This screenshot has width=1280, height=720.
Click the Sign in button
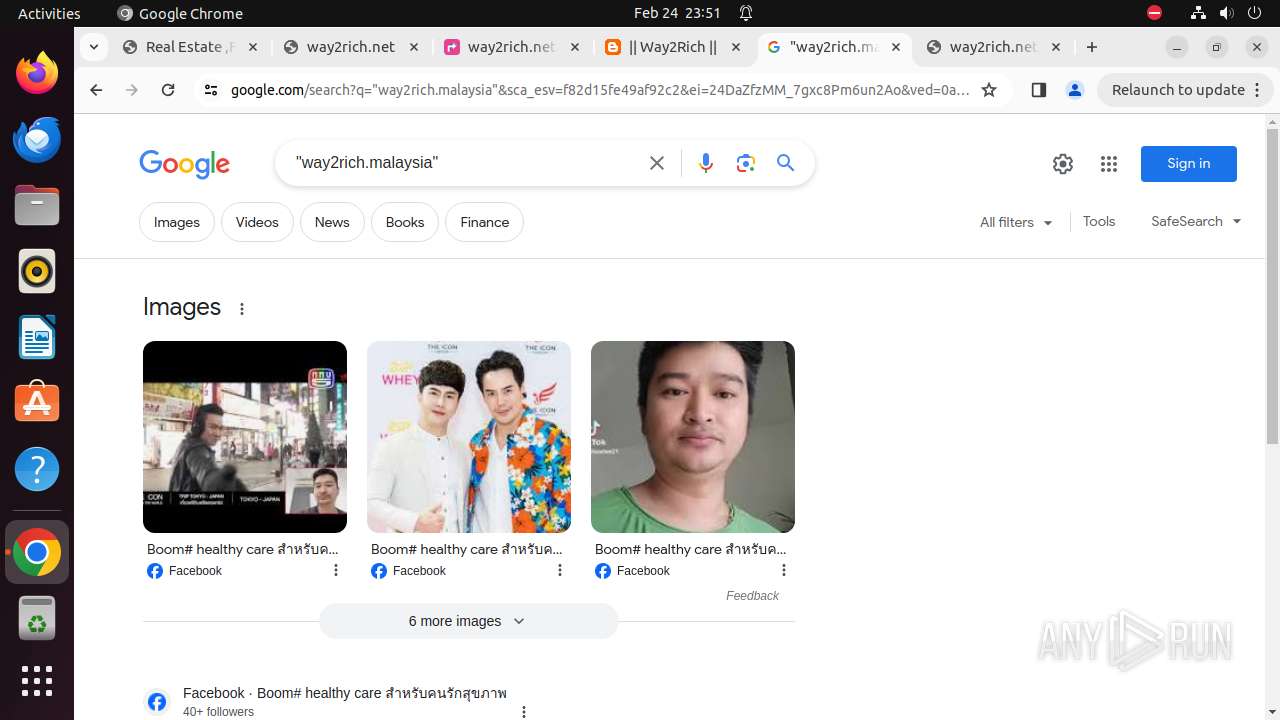tap(1189, 164)
